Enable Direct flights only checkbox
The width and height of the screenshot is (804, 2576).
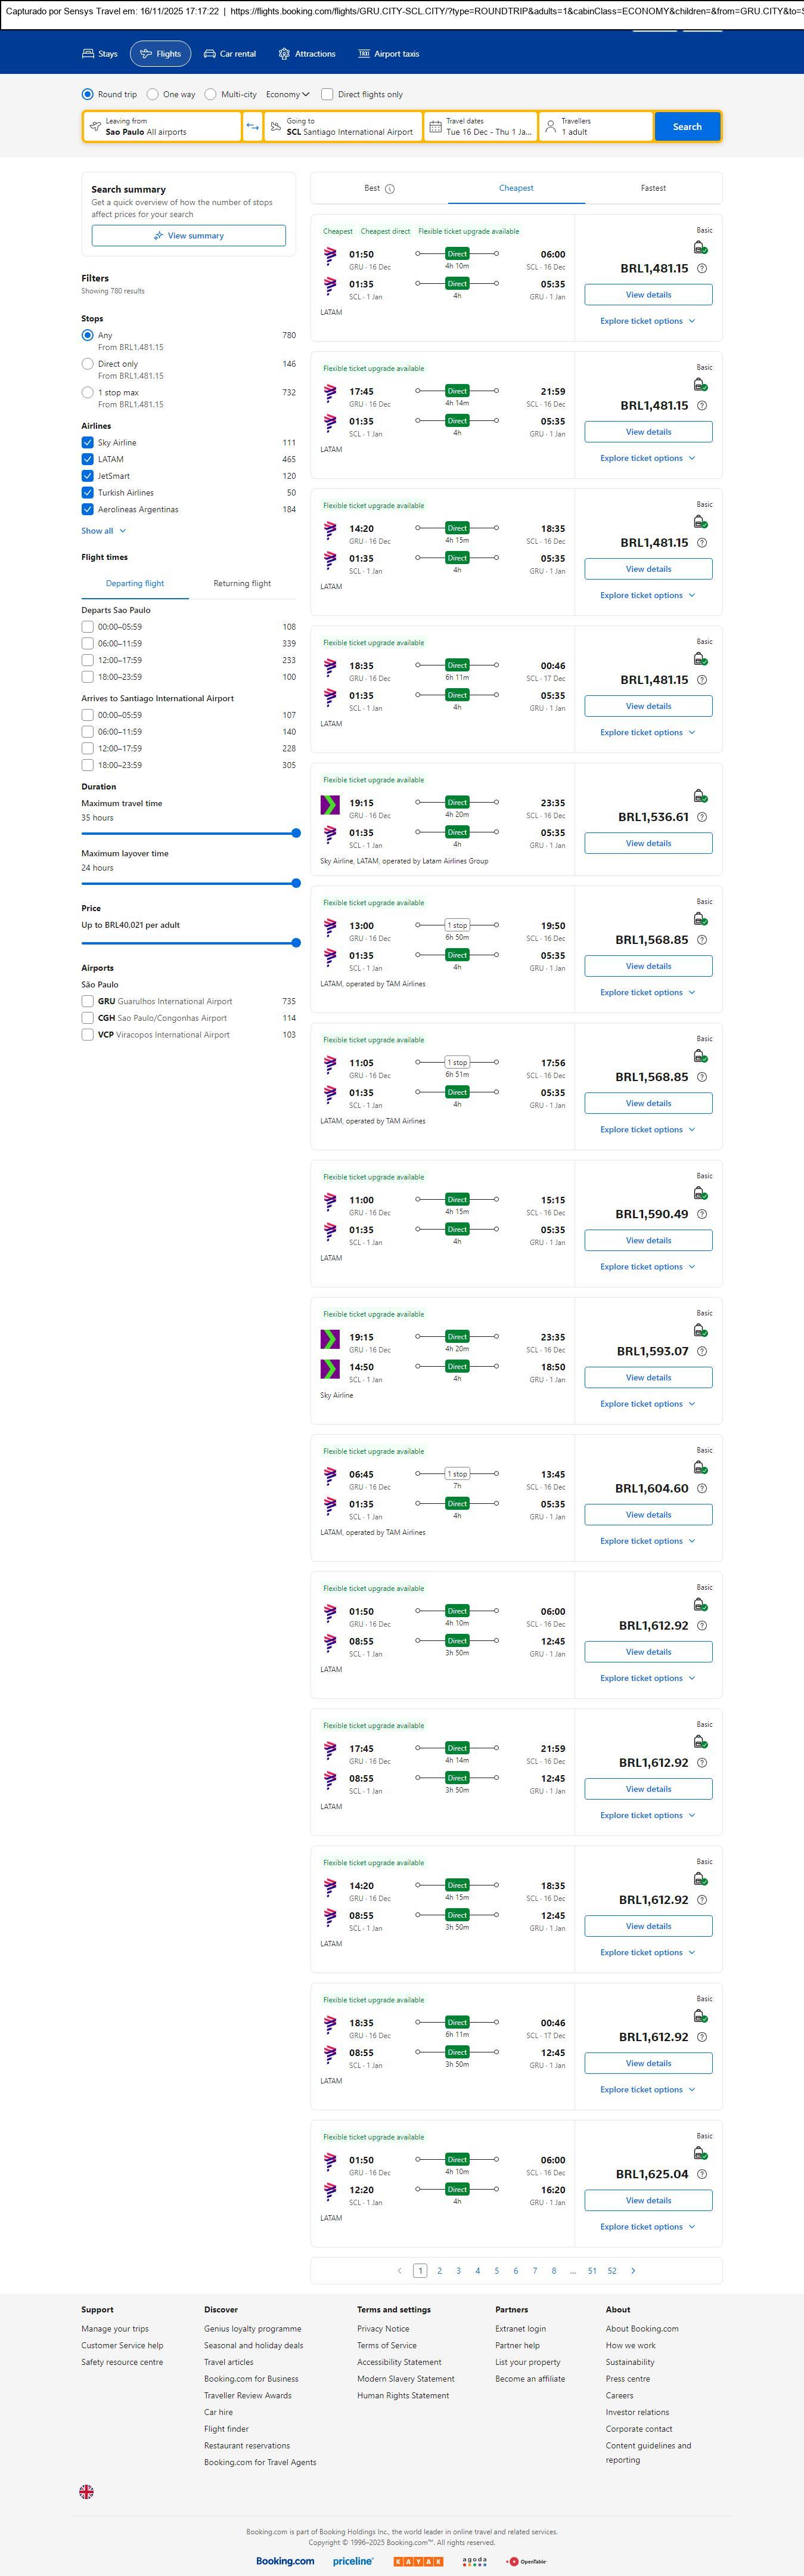(x=327, y=95)
